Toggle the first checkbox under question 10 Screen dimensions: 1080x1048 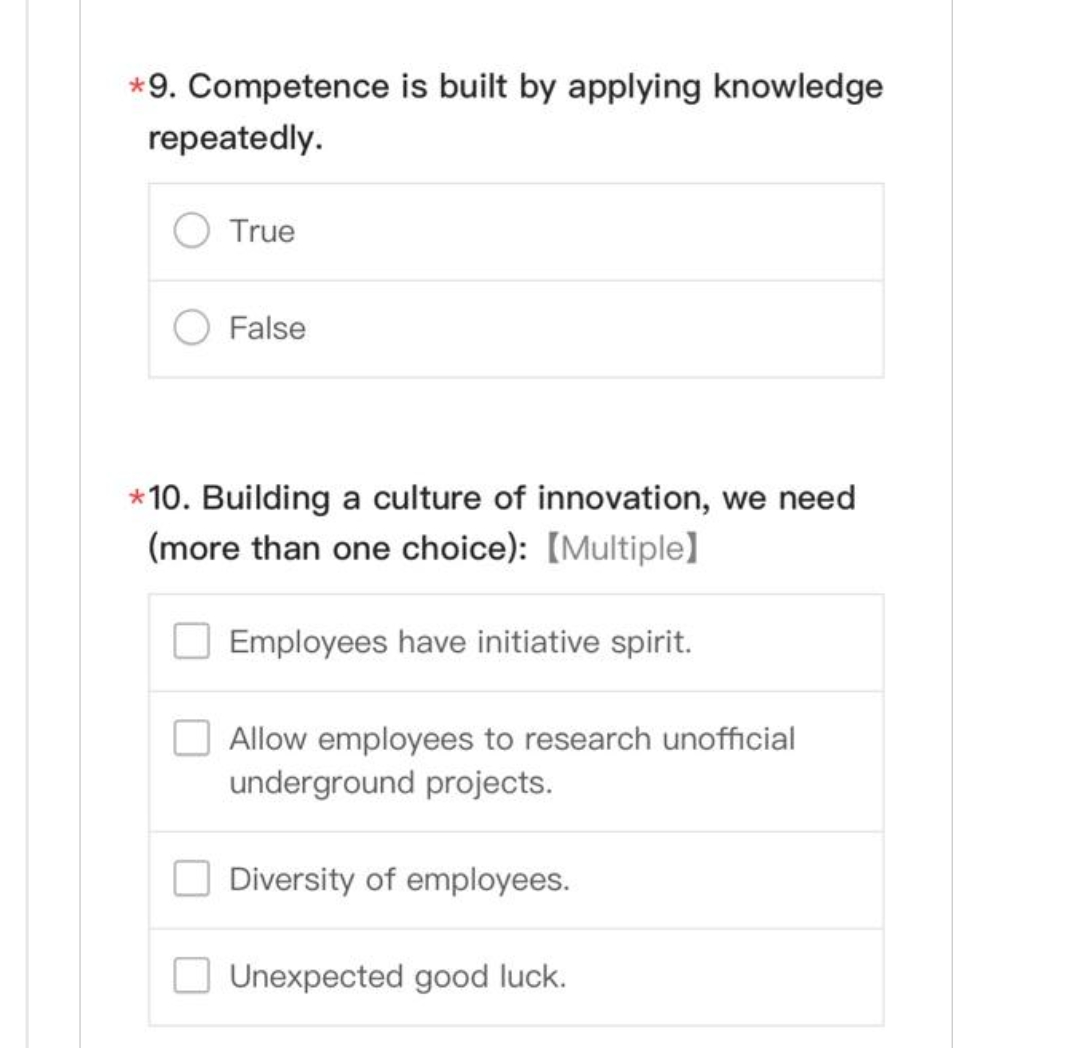point(190,642)
